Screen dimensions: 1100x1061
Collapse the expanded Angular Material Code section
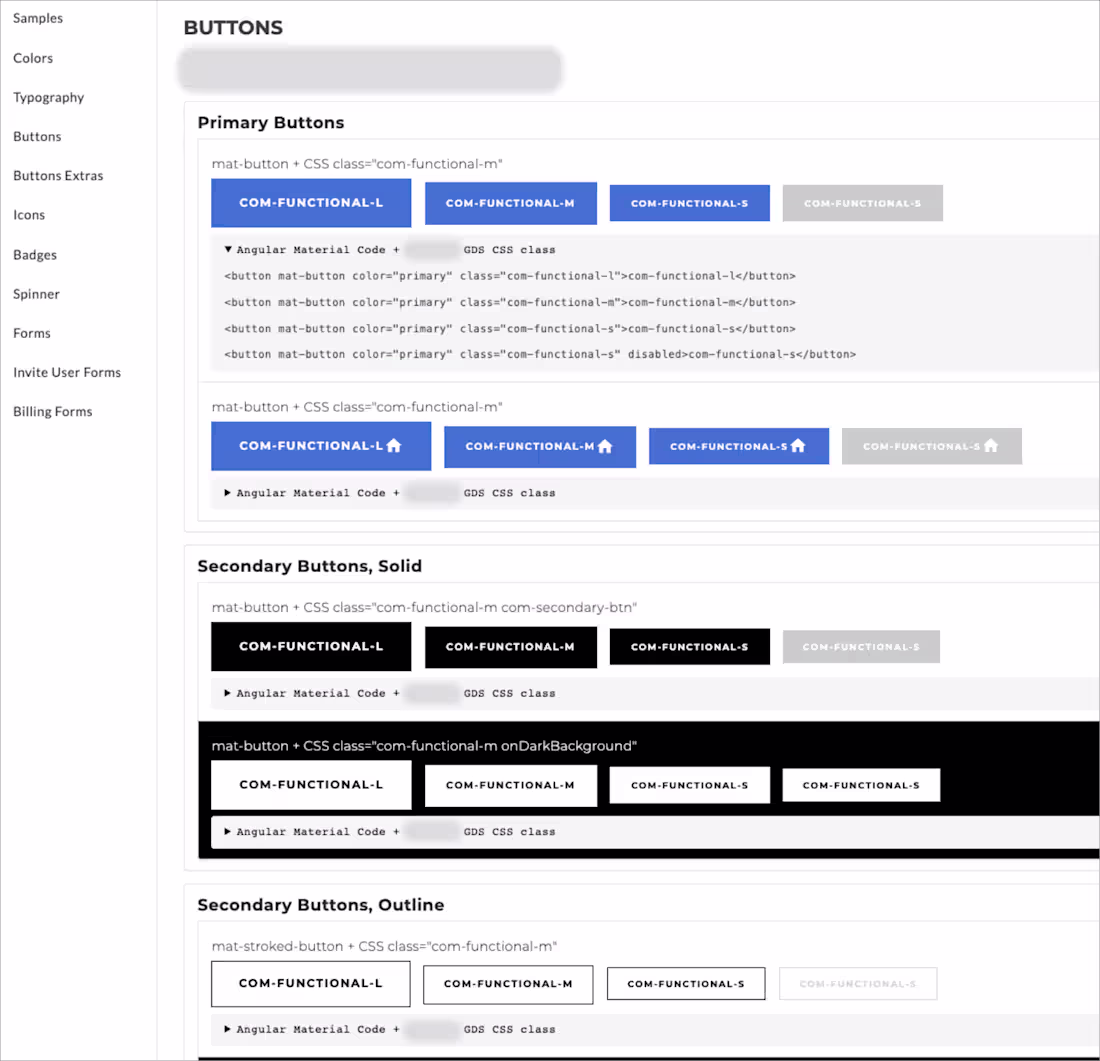click(x=389, y=250)
